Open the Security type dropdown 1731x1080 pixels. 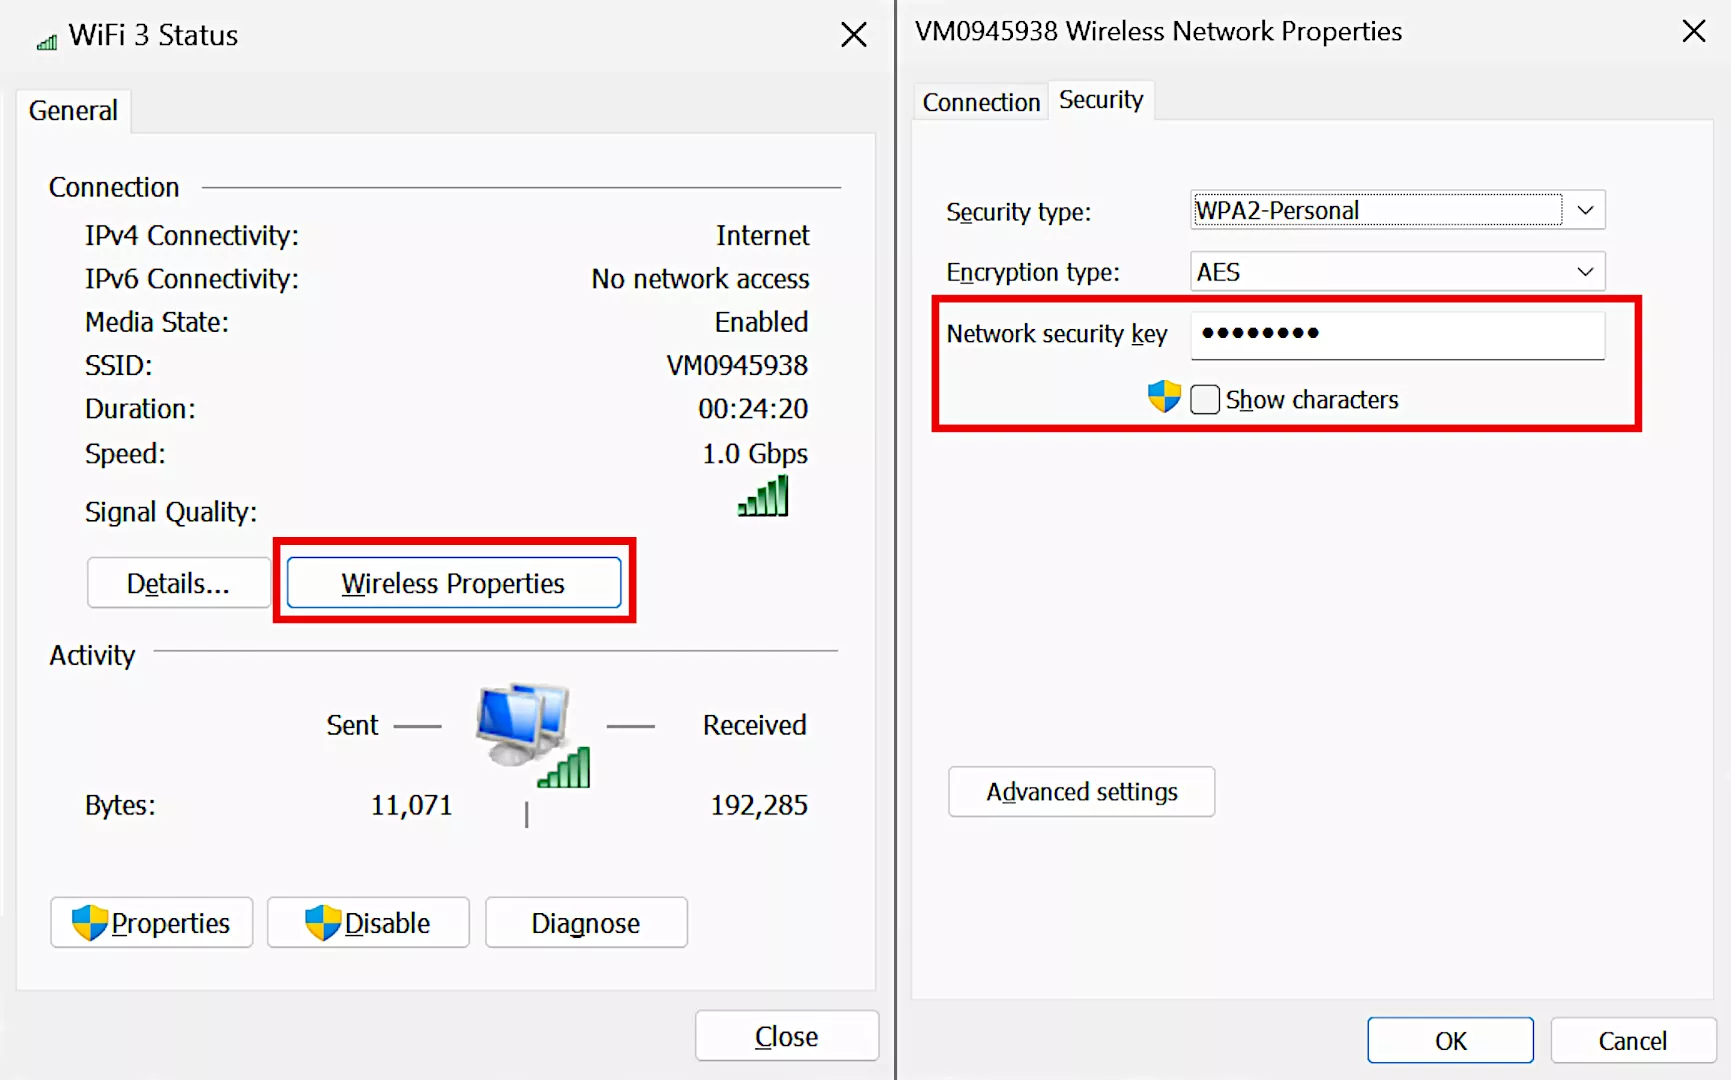[1585, 210]
